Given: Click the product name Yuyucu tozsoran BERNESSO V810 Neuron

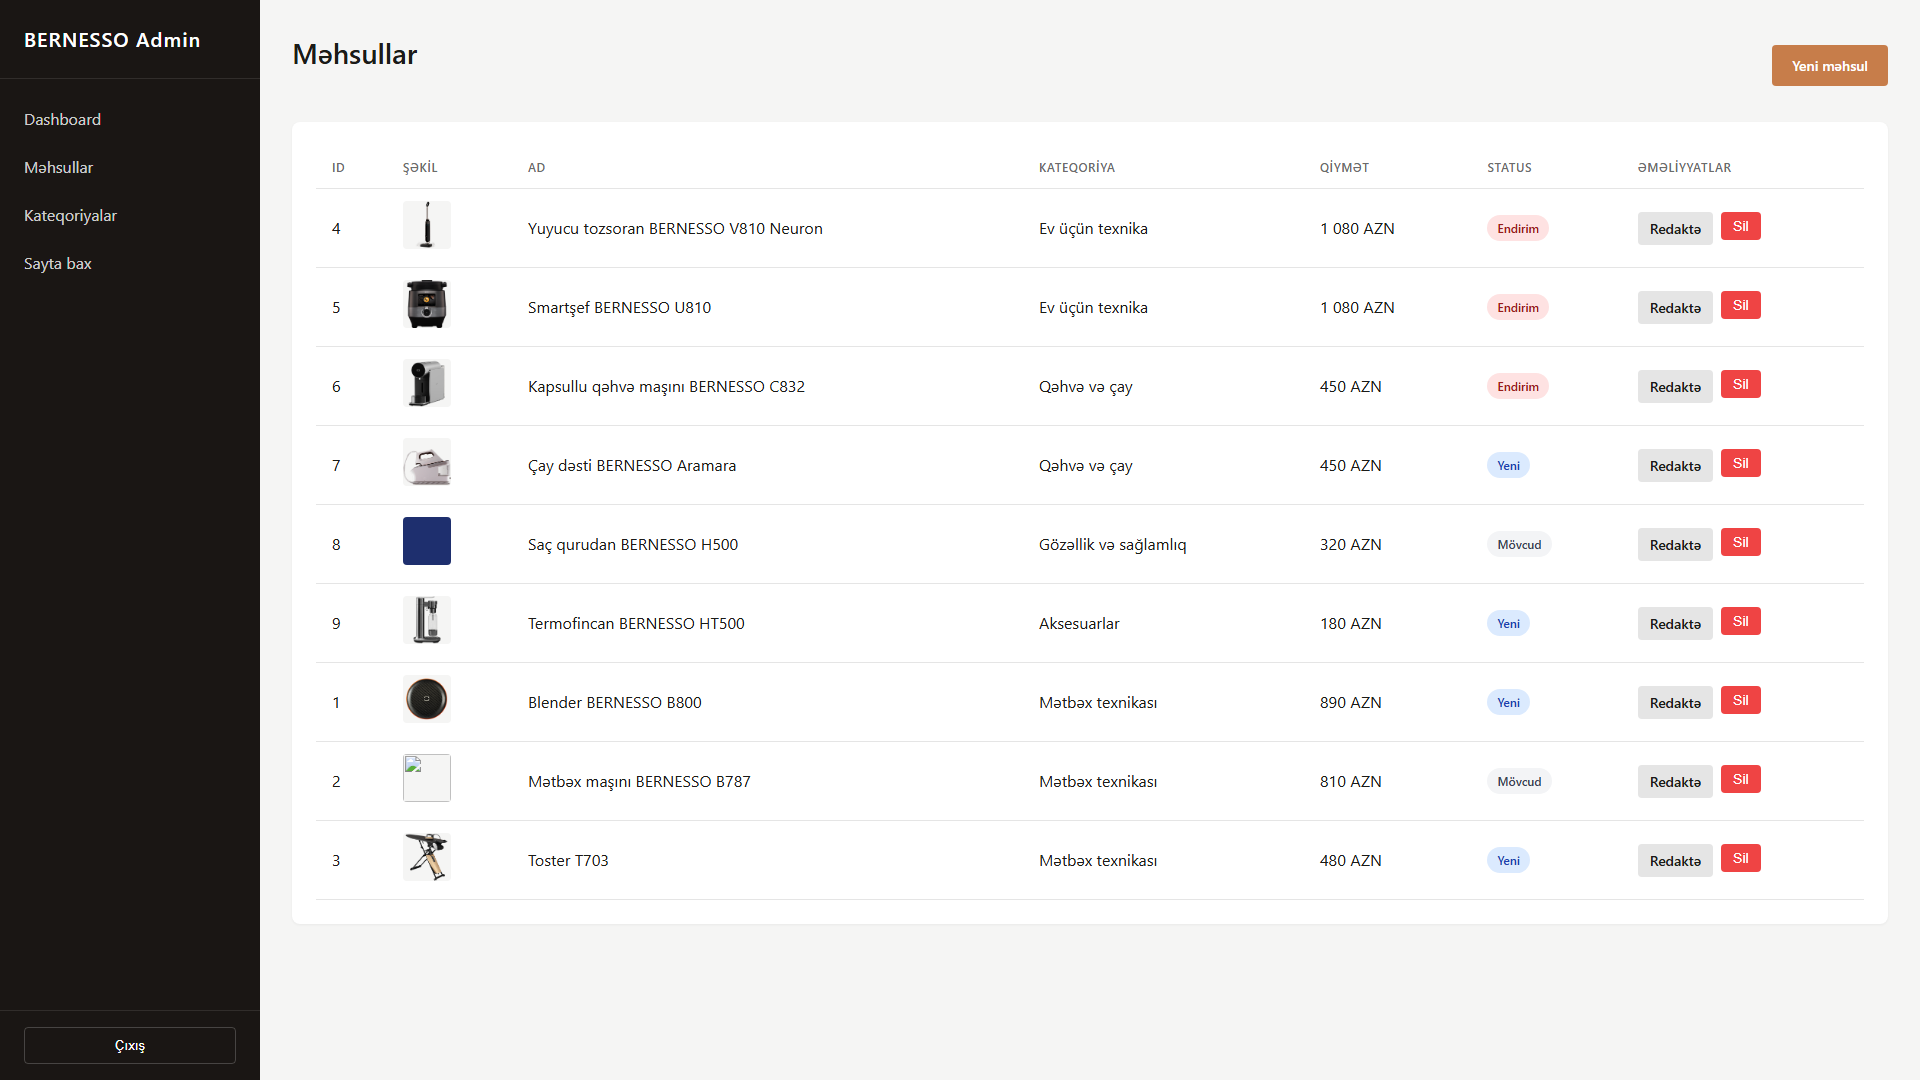Looking at the screenshot, I should (x=675, y=228).
